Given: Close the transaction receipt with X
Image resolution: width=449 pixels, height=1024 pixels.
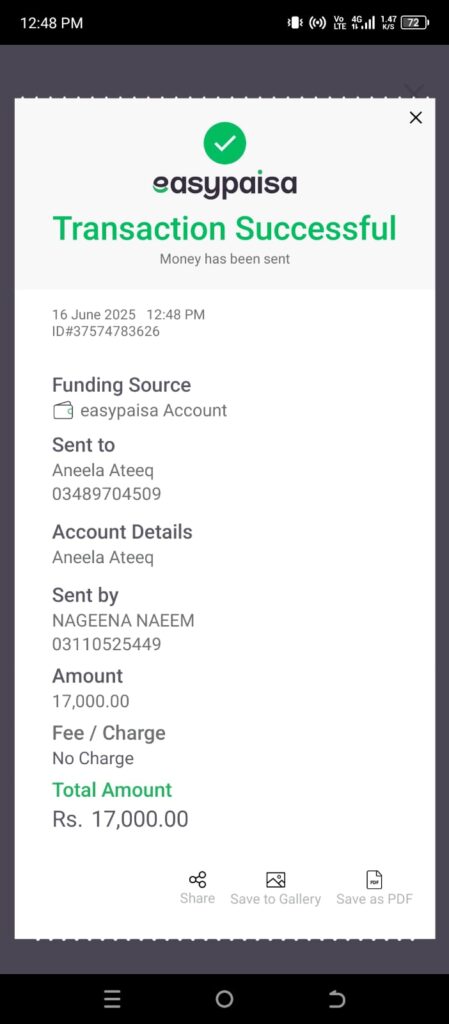Looking at the screenshot, I should click(x=416, y=118).
